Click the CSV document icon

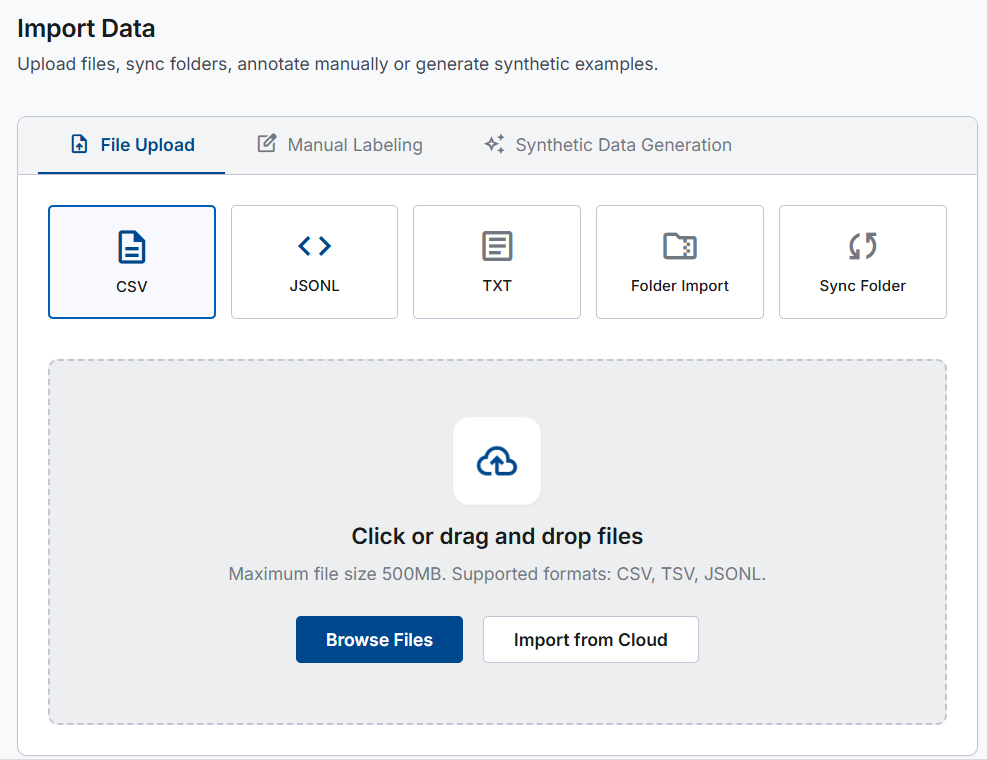pos(132,247)
